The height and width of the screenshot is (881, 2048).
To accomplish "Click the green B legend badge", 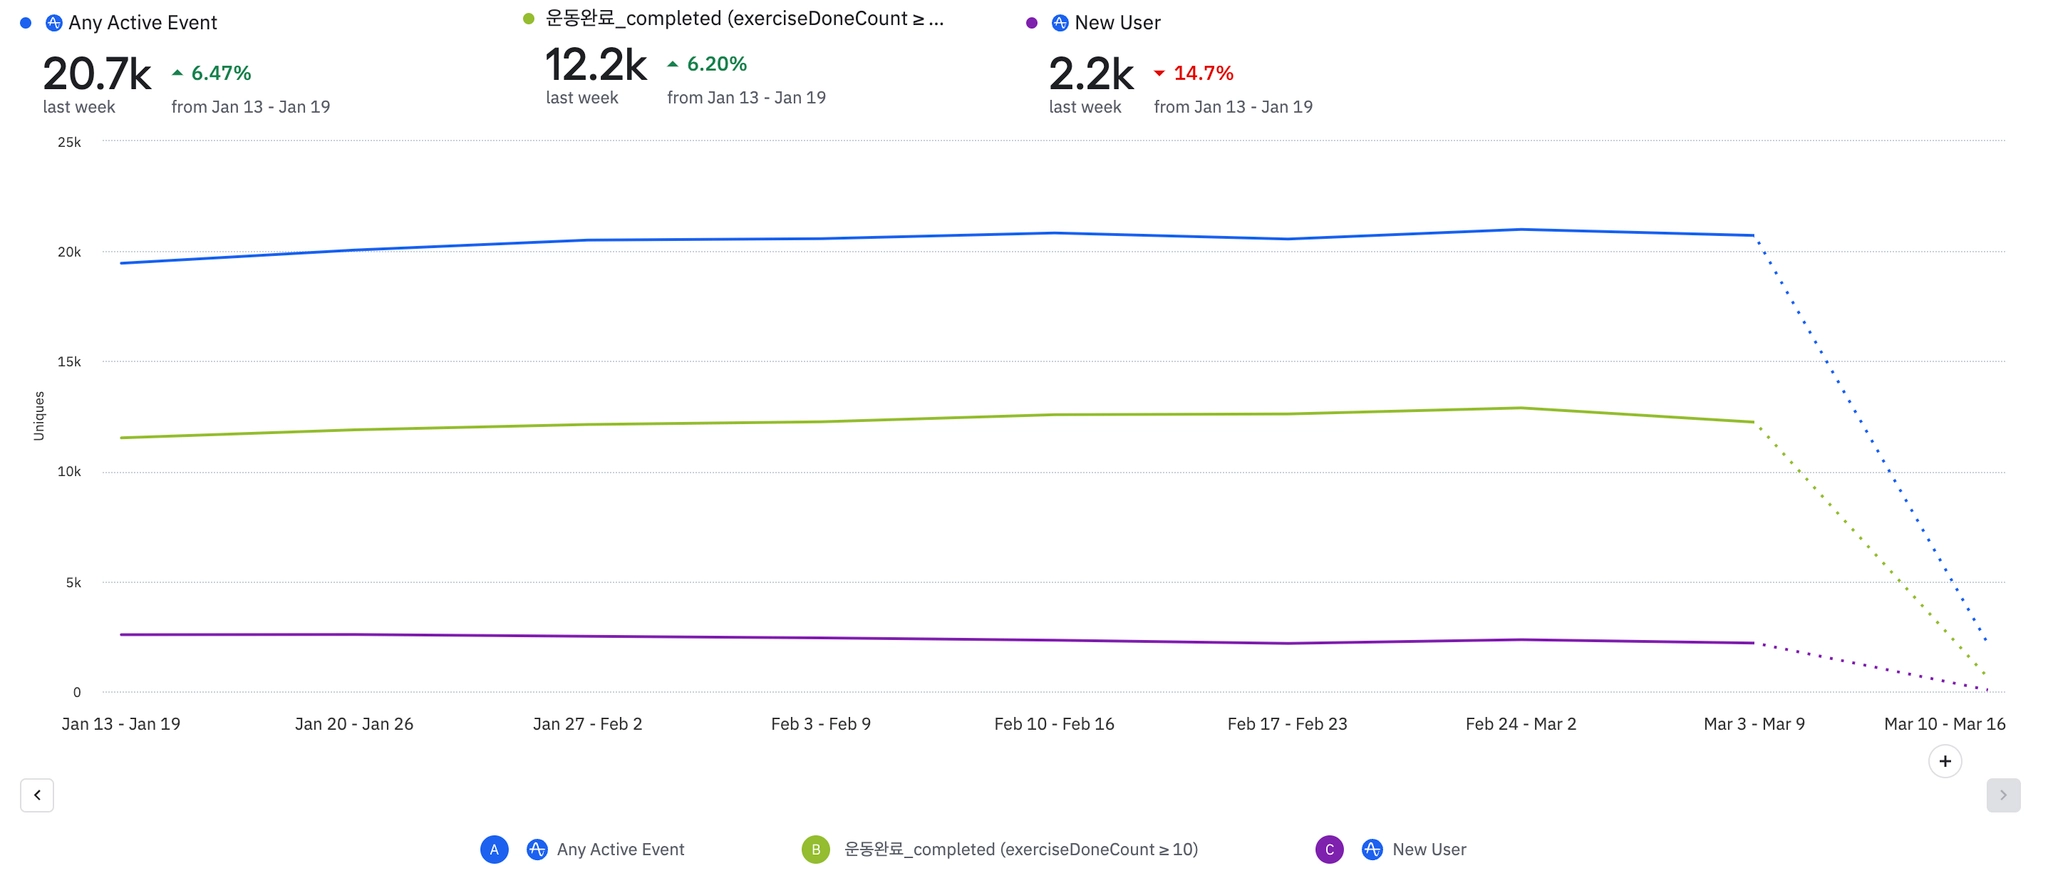I will pos(816,849).
